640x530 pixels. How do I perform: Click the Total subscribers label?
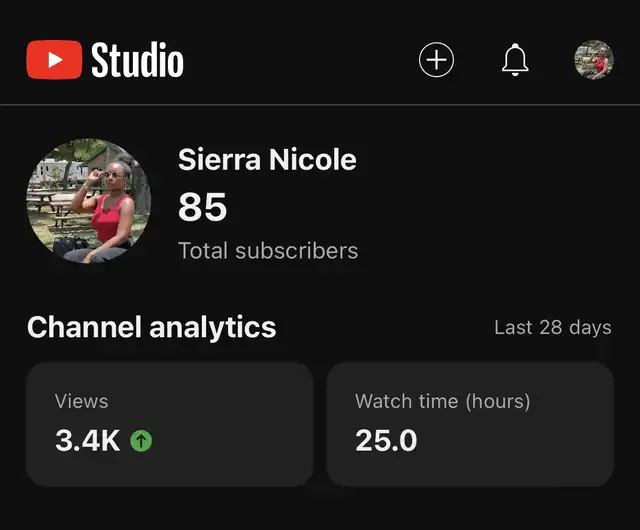pos(268,251)
